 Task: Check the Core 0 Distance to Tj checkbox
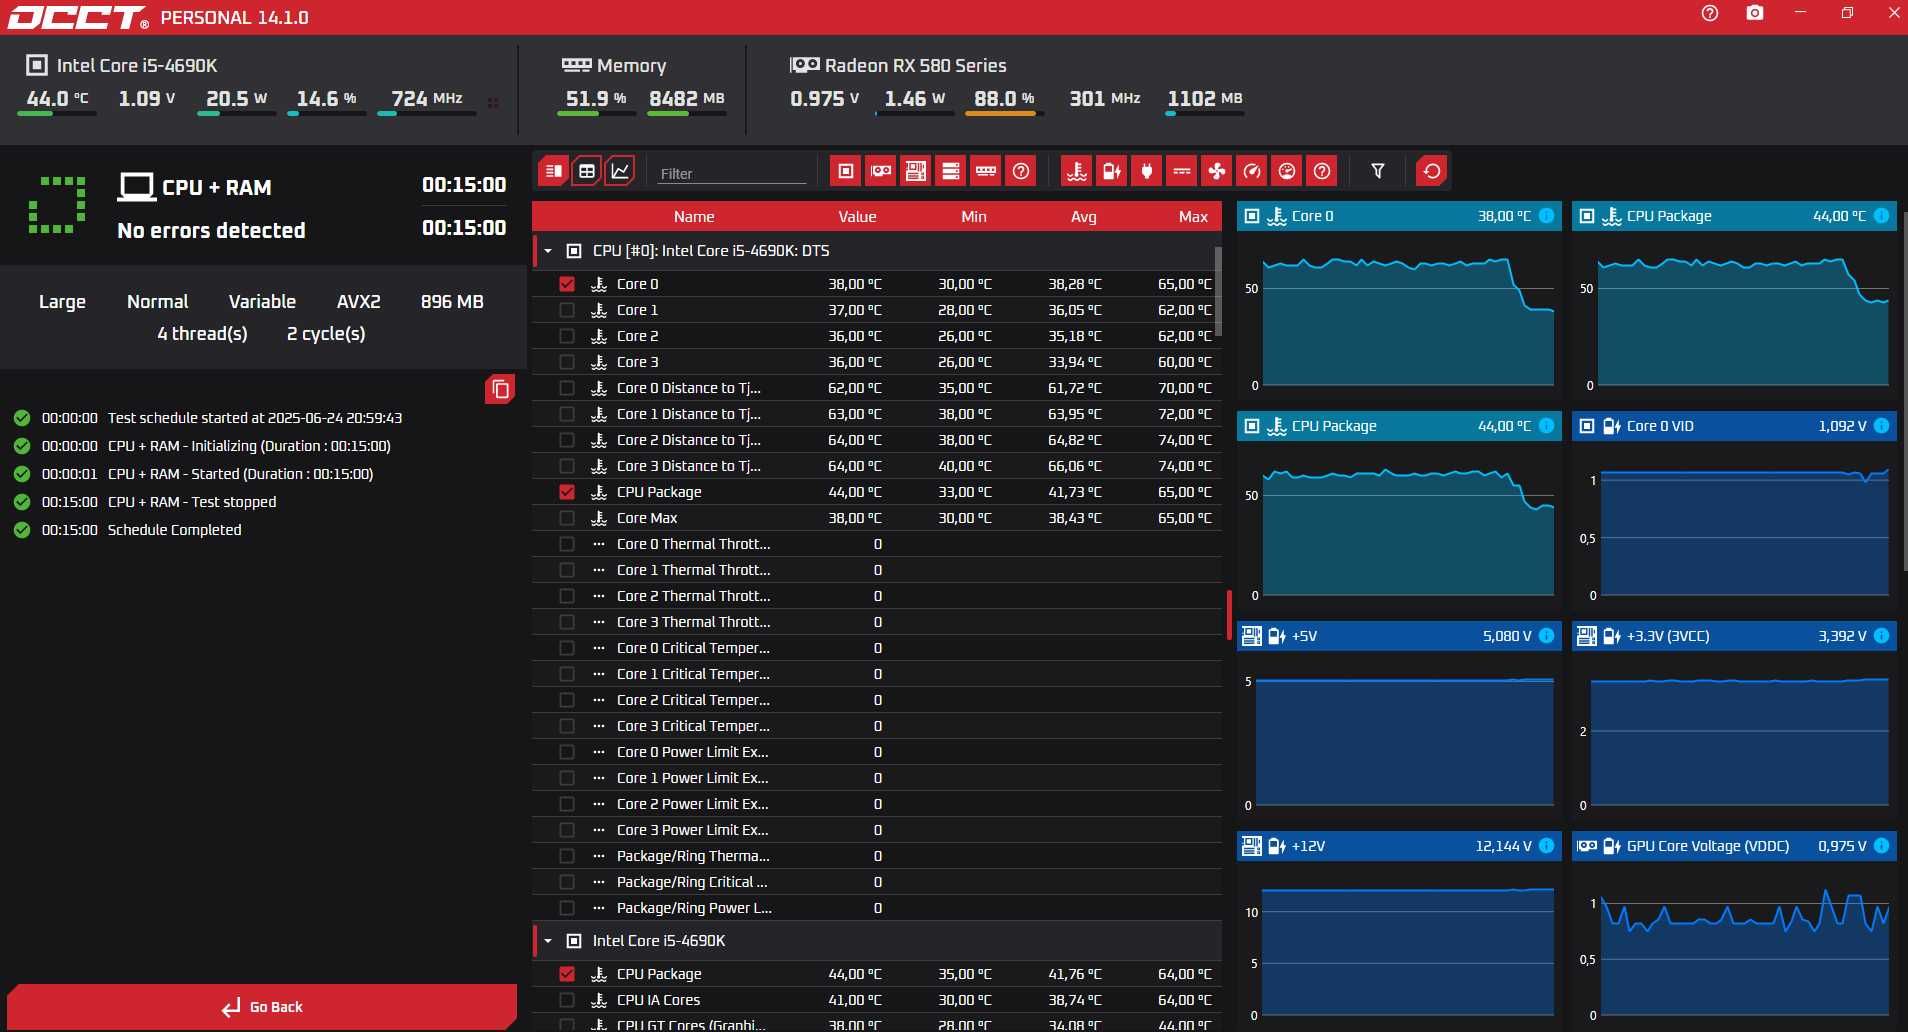(567, 388)
